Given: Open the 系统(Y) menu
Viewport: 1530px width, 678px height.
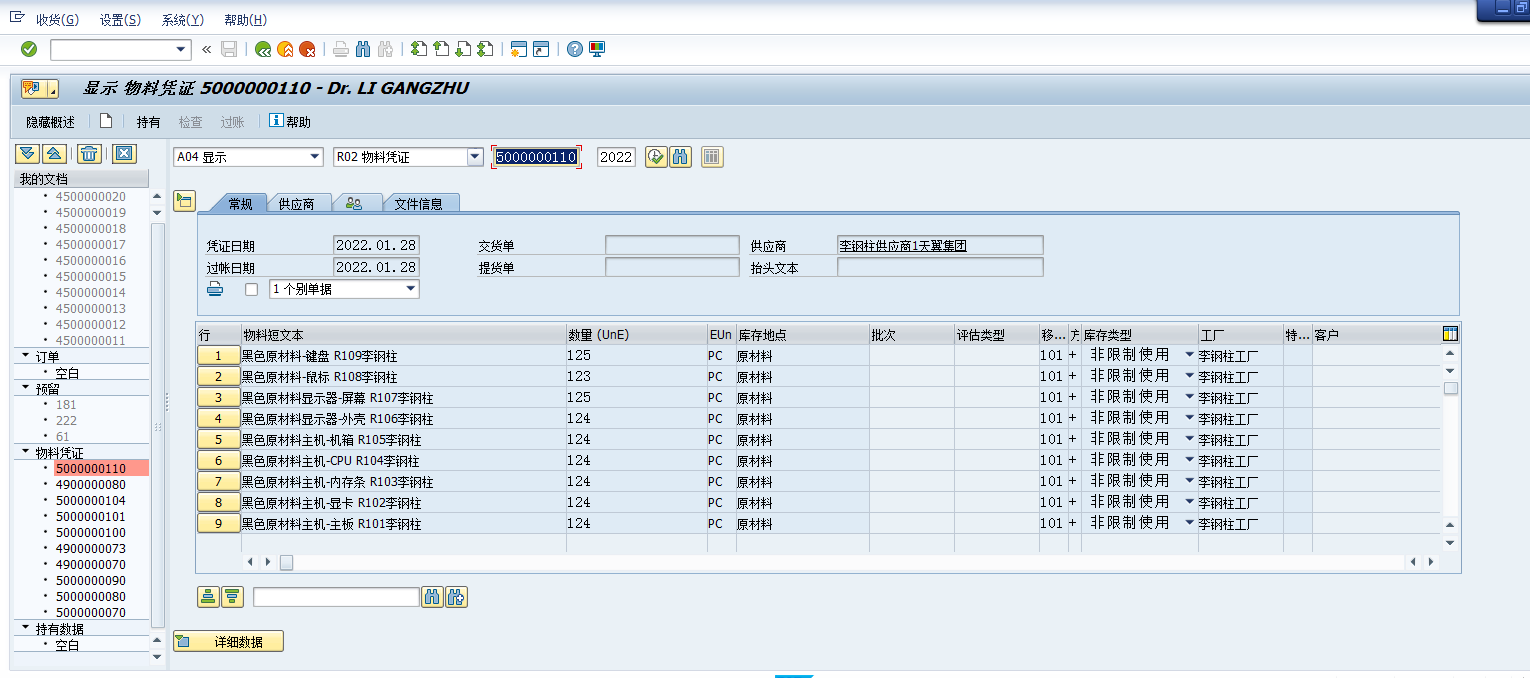Looking at the screenshot, I should coord(181,19).
